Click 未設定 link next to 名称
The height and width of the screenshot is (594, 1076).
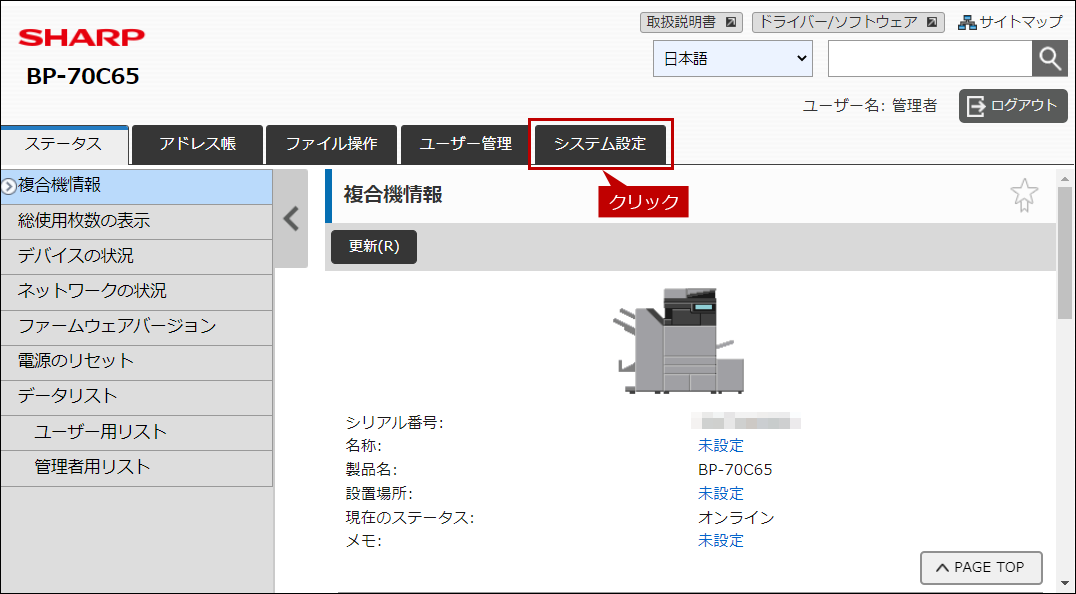(x=721, y=446)
